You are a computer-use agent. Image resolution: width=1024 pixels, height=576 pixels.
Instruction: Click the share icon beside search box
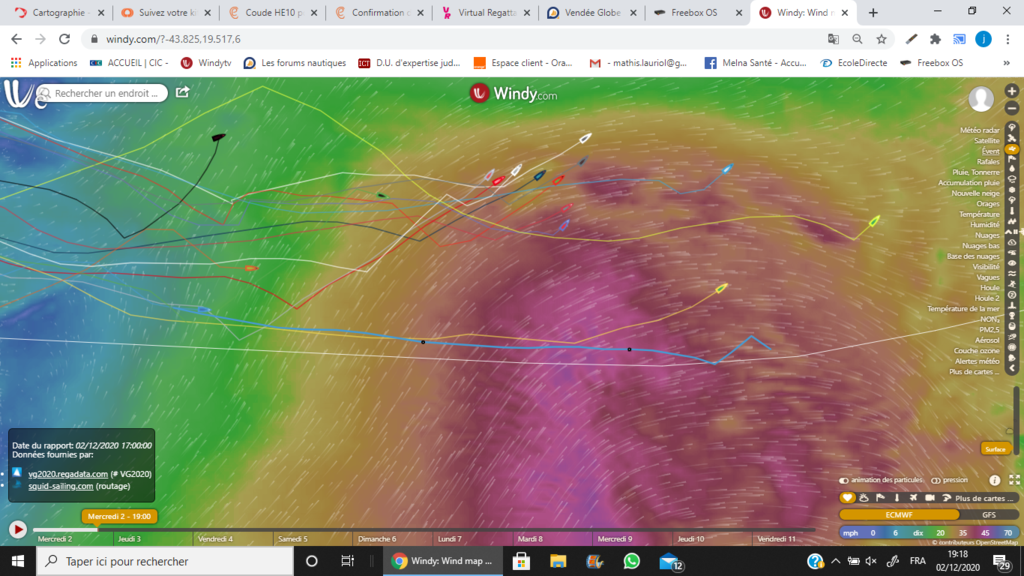(182, 92)
